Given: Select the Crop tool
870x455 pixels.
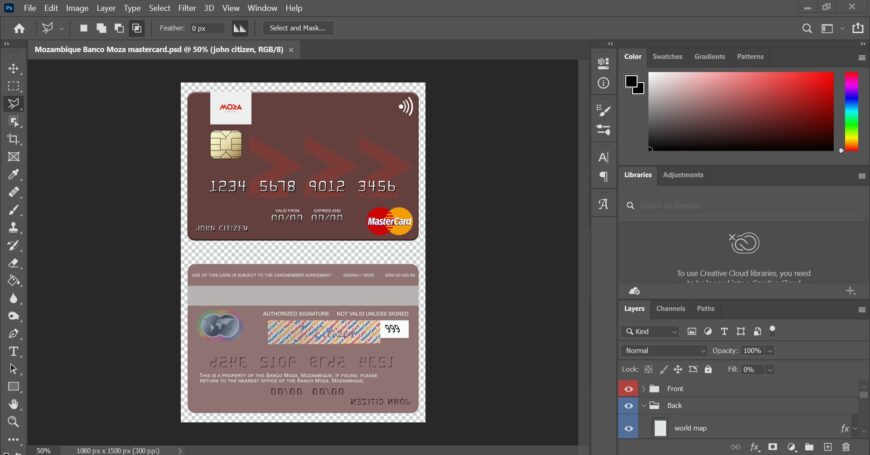Looking at the screenshot, I should [13, 139].
